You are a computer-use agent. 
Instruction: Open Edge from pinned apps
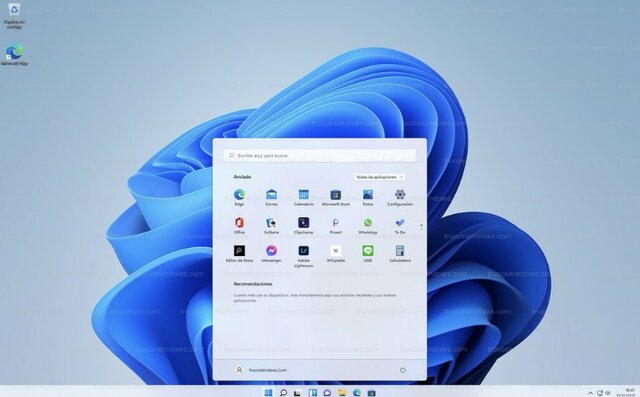239,197
